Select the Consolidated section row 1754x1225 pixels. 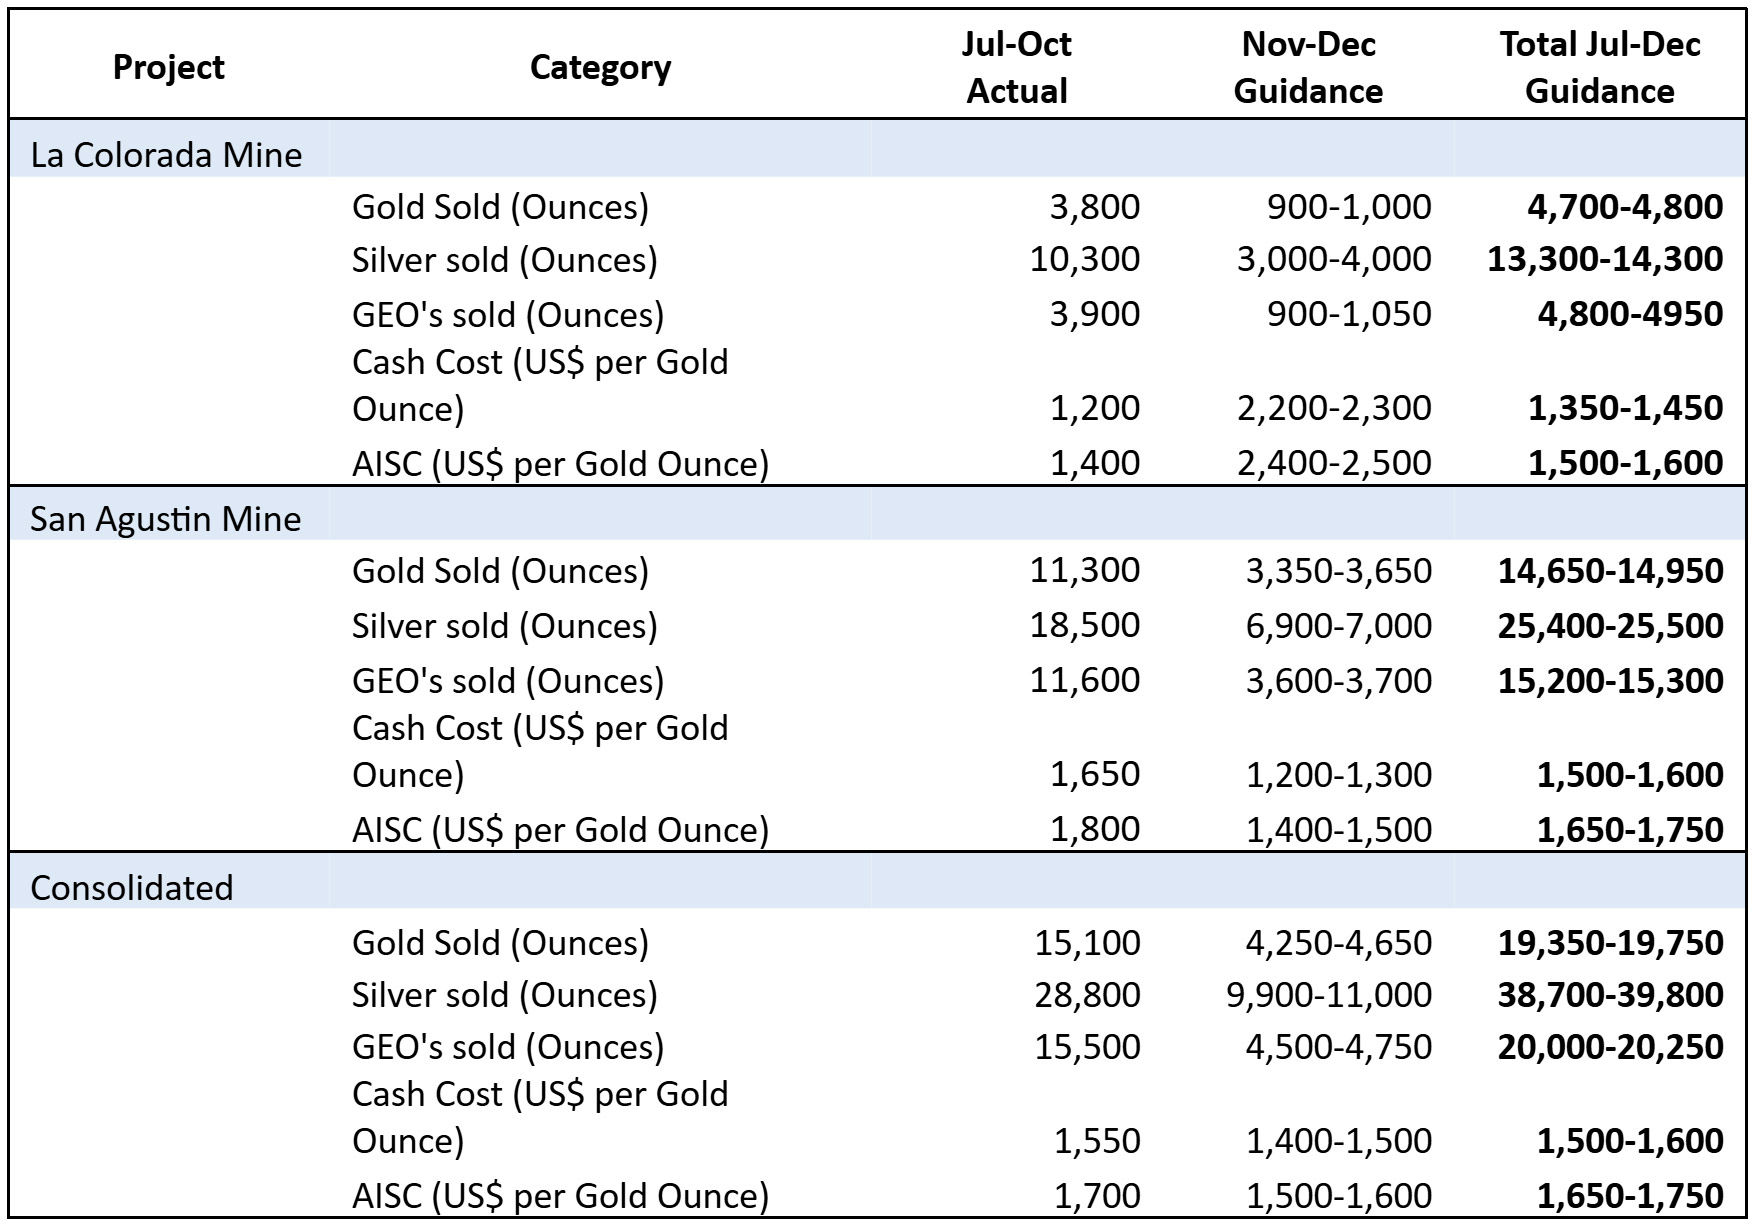tap(877, 887)
